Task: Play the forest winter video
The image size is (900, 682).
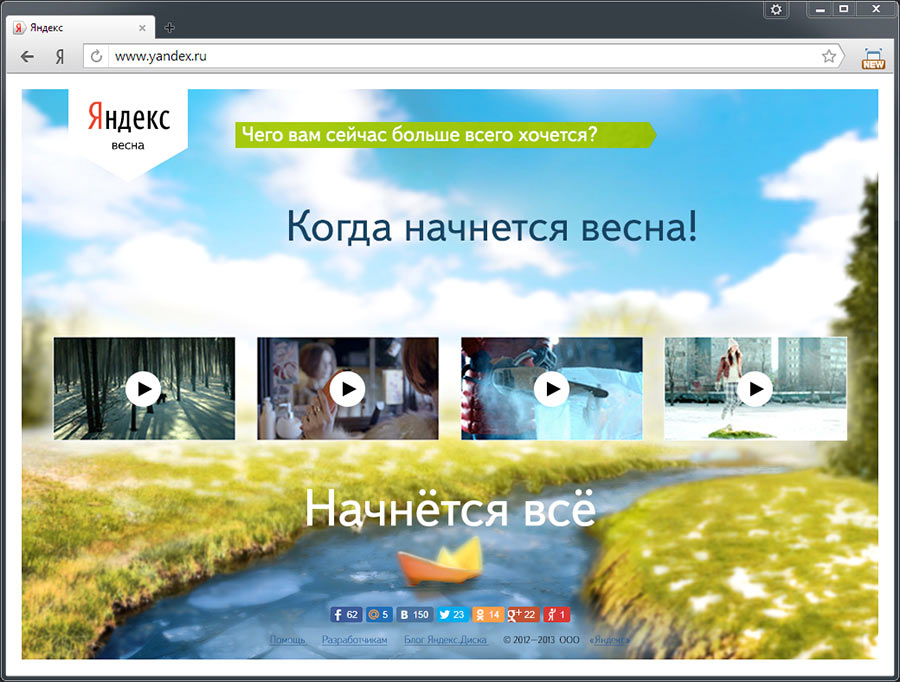Action: pos(144,389)
